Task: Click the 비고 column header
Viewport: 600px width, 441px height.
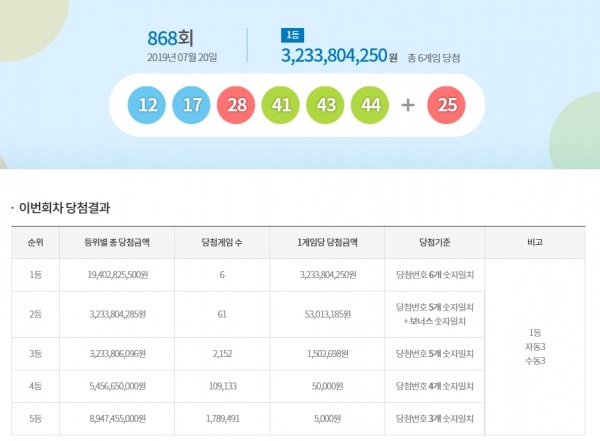Action: 535,242
